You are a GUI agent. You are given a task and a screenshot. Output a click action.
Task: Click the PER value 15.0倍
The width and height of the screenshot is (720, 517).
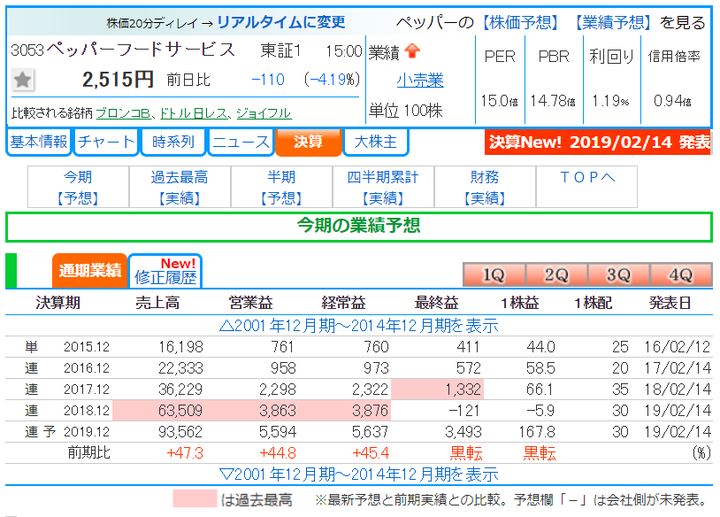tap(499, 101)
